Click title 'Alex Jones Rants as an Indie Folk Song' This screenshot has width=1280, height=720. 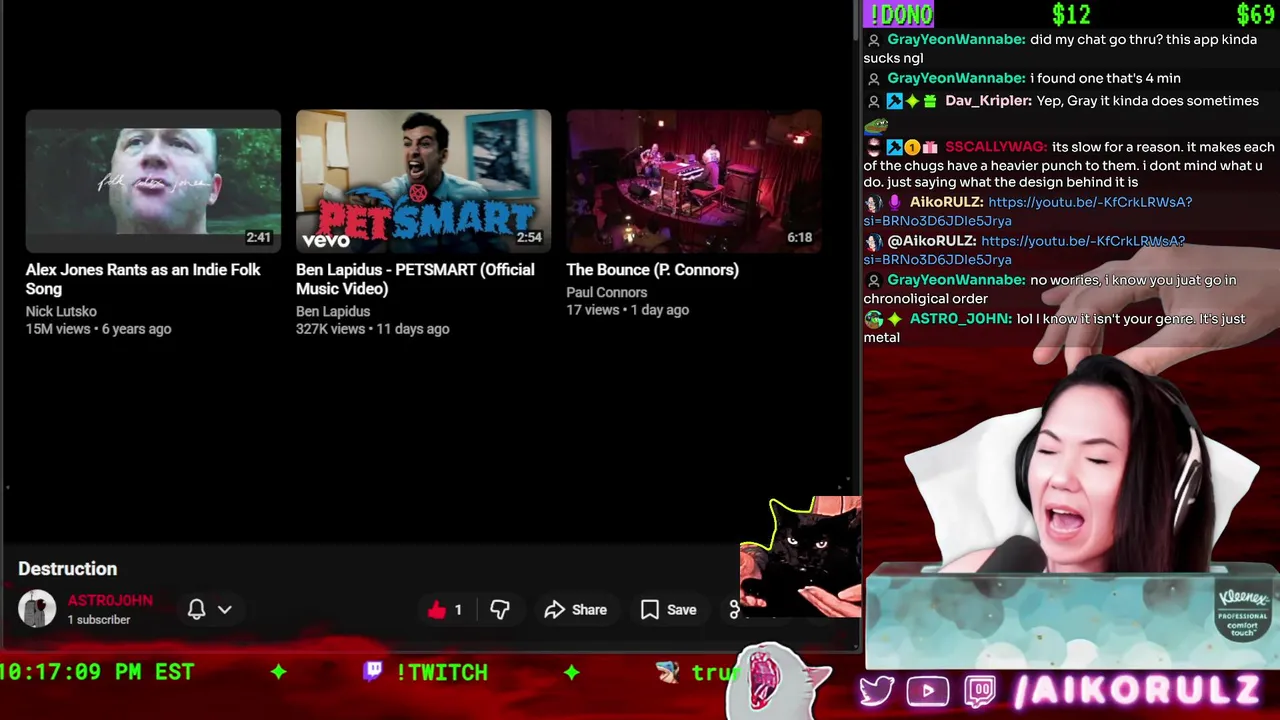coord(143,279)
